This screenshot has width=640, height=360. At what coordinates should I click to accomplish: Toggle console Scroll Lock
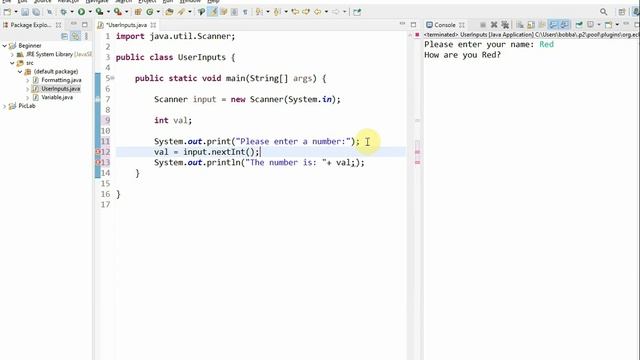click(531, 25)
